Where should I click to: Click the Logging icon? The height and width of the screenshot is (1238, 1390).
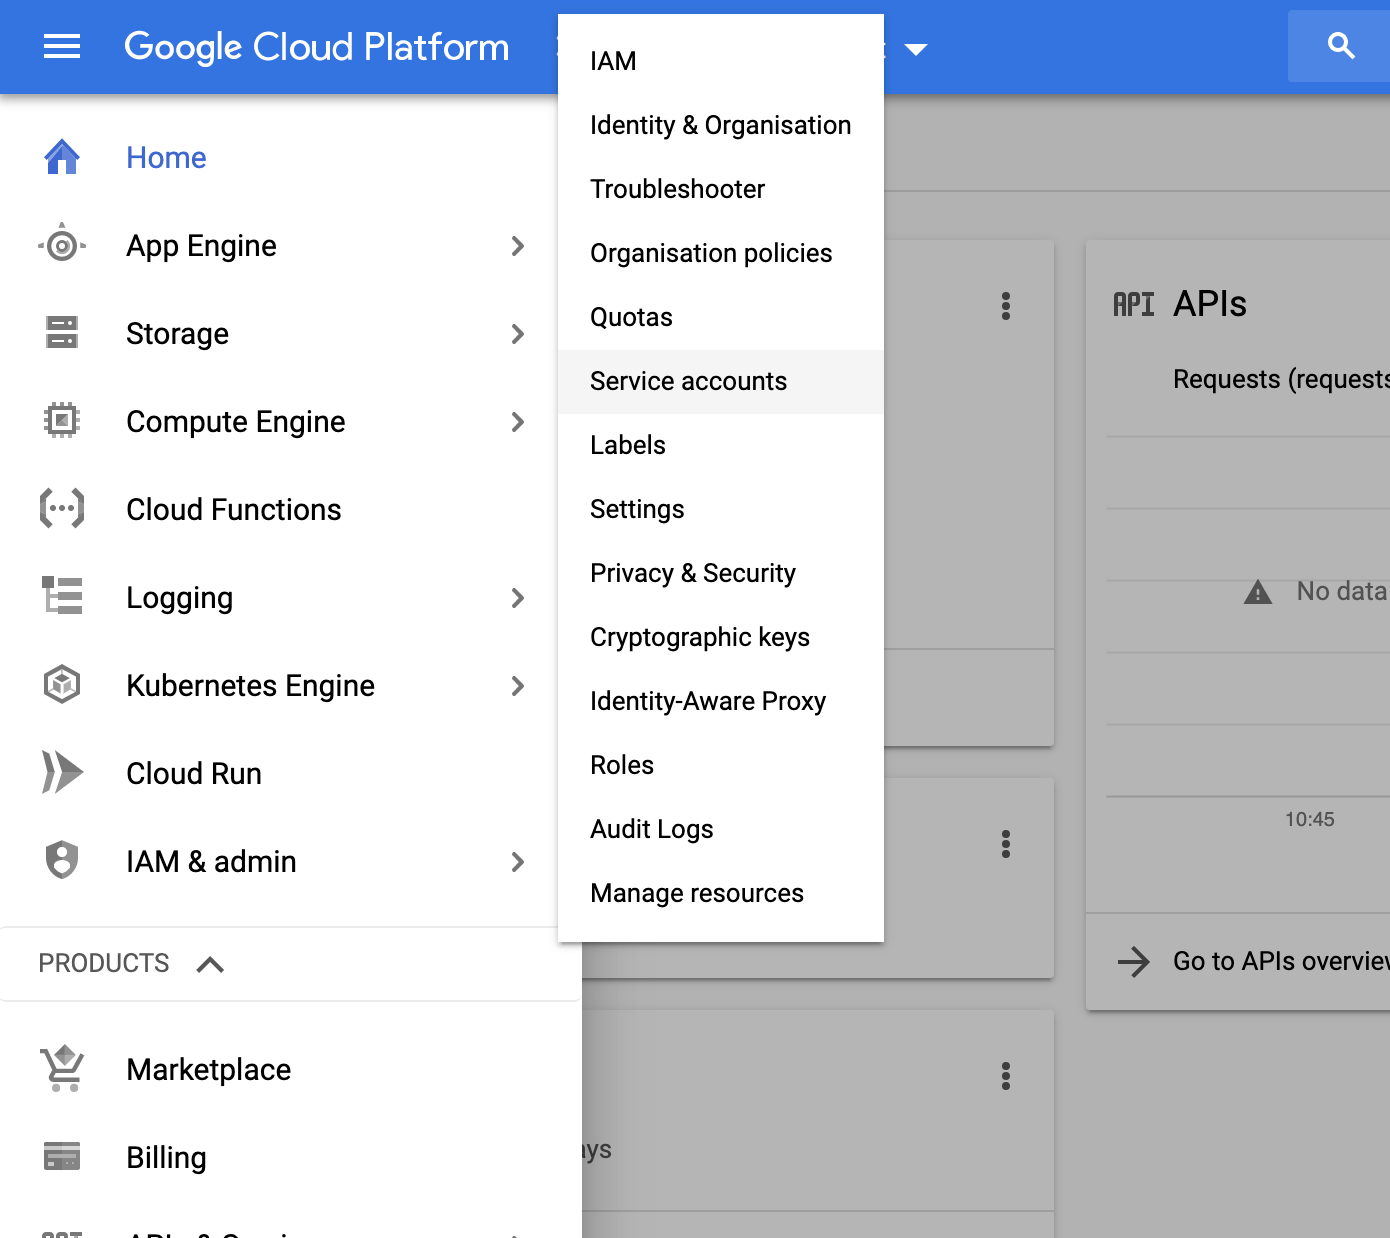pyautogui.click(x=62, y=597)
